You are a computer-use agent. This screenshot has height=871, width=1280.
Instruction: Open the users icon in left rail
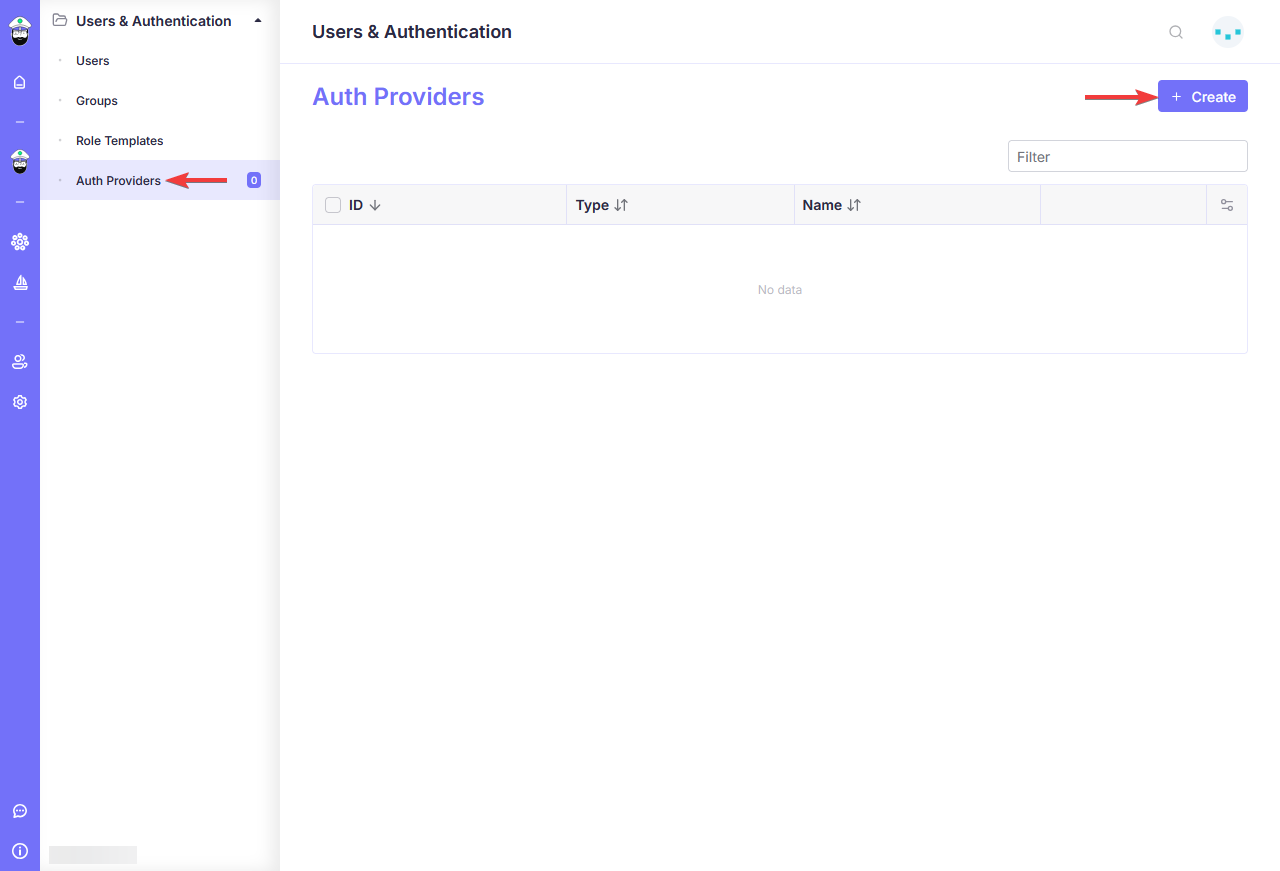coord(19,362)
